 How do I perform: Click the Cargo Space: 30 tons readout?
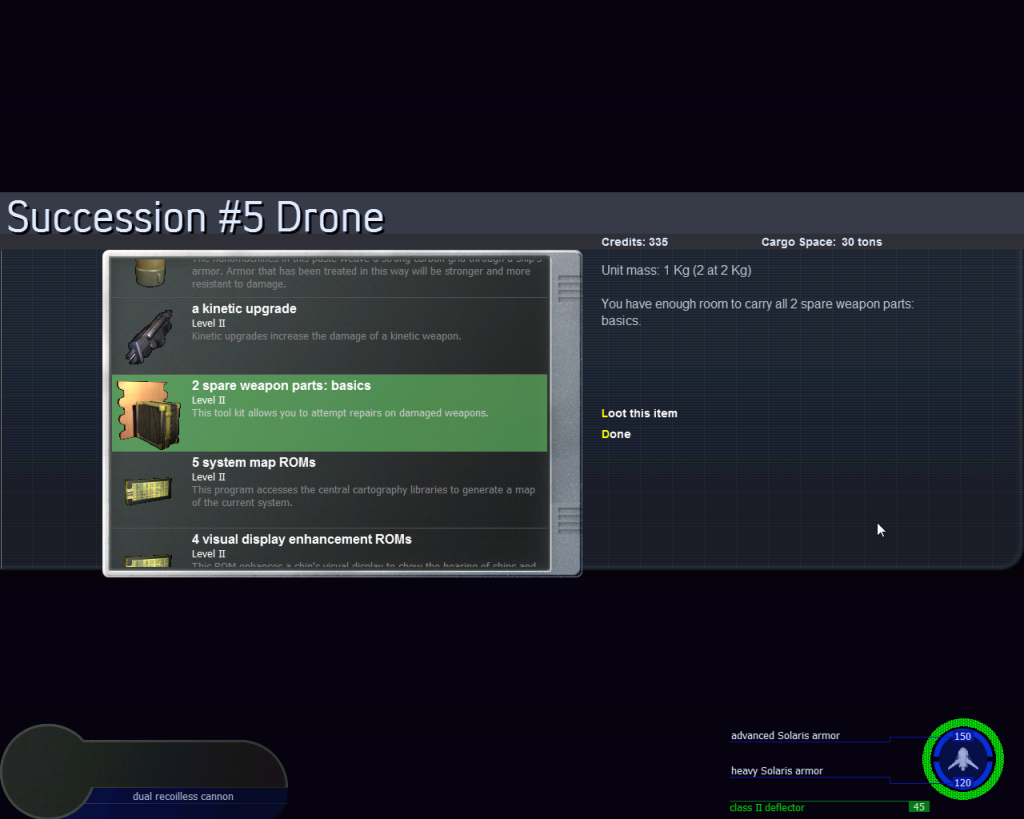[822, 242]
